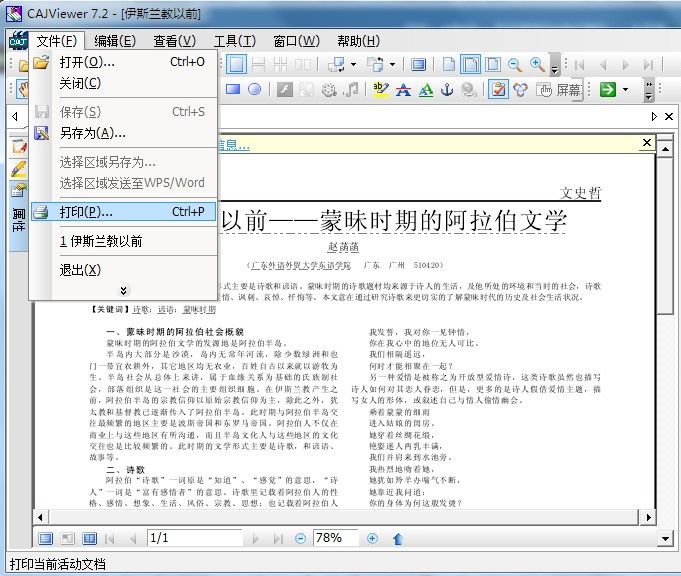Click the tri-circle knot icon
The width and height of the screenshot is (681, 576).
(x=520, y=89)
